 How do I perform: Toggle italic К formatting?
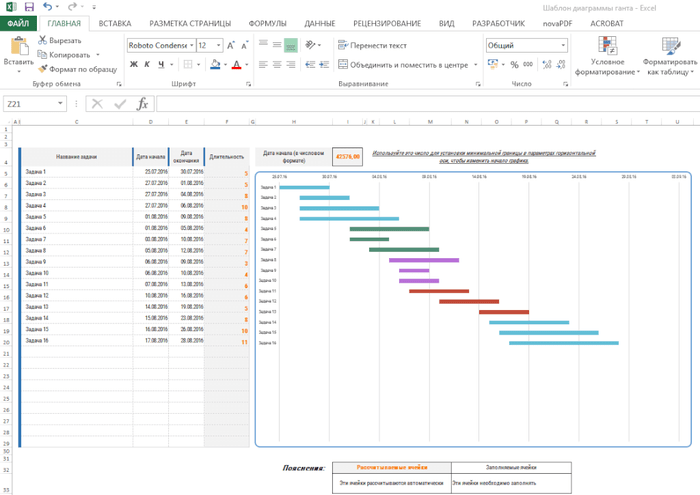tap(146, 64)
